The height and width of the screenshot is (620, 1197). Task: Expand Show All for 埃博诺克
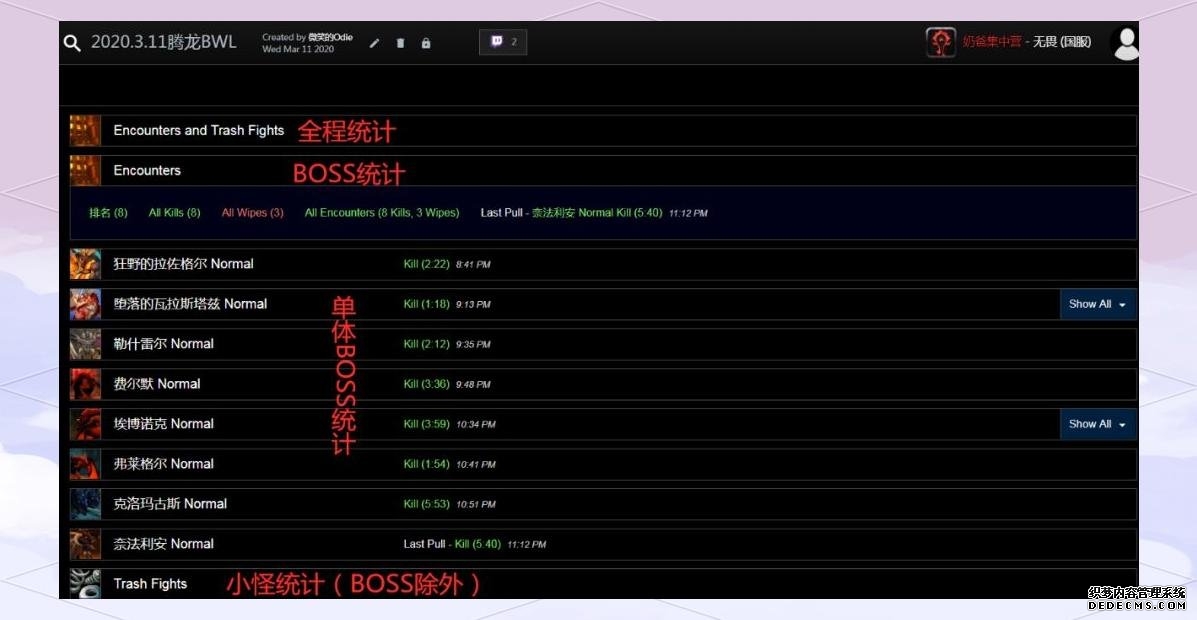(x=1097, y=424)
